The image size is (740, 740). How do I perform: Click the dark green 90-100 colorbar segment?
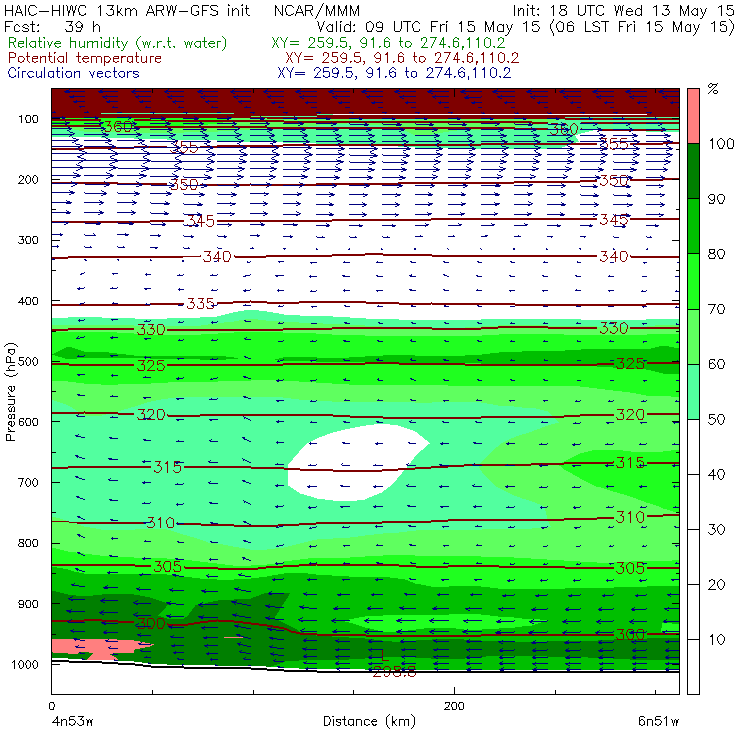coord(693,171)
